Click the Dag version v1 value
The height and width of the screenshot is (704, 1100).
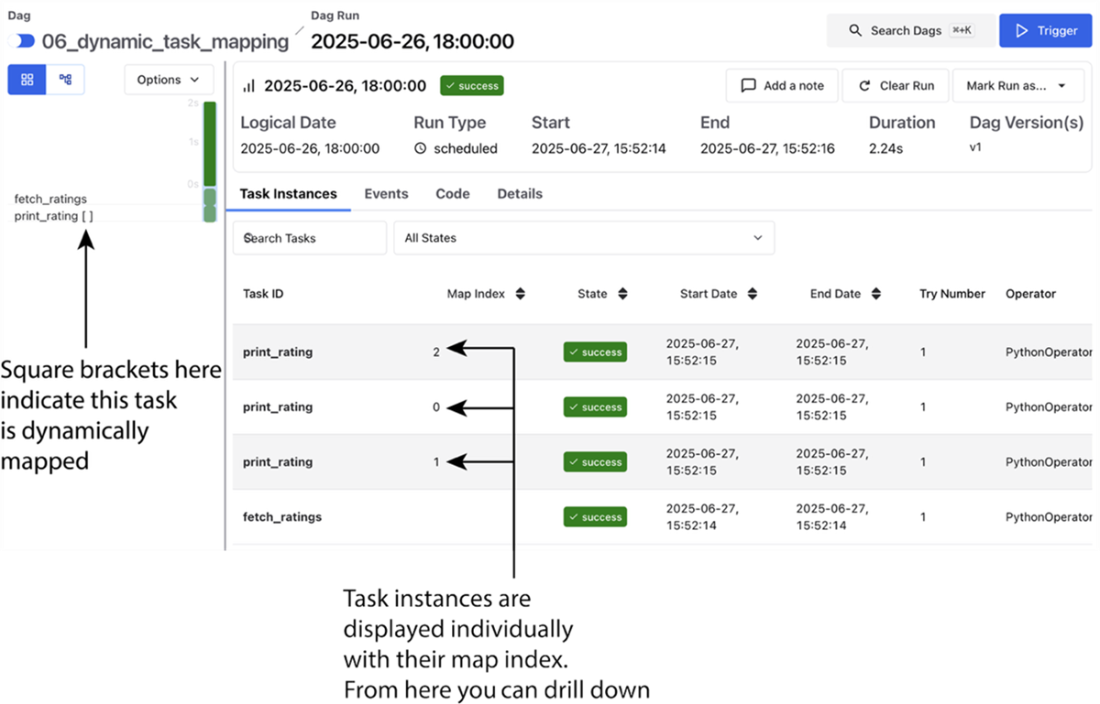(975, 147)
